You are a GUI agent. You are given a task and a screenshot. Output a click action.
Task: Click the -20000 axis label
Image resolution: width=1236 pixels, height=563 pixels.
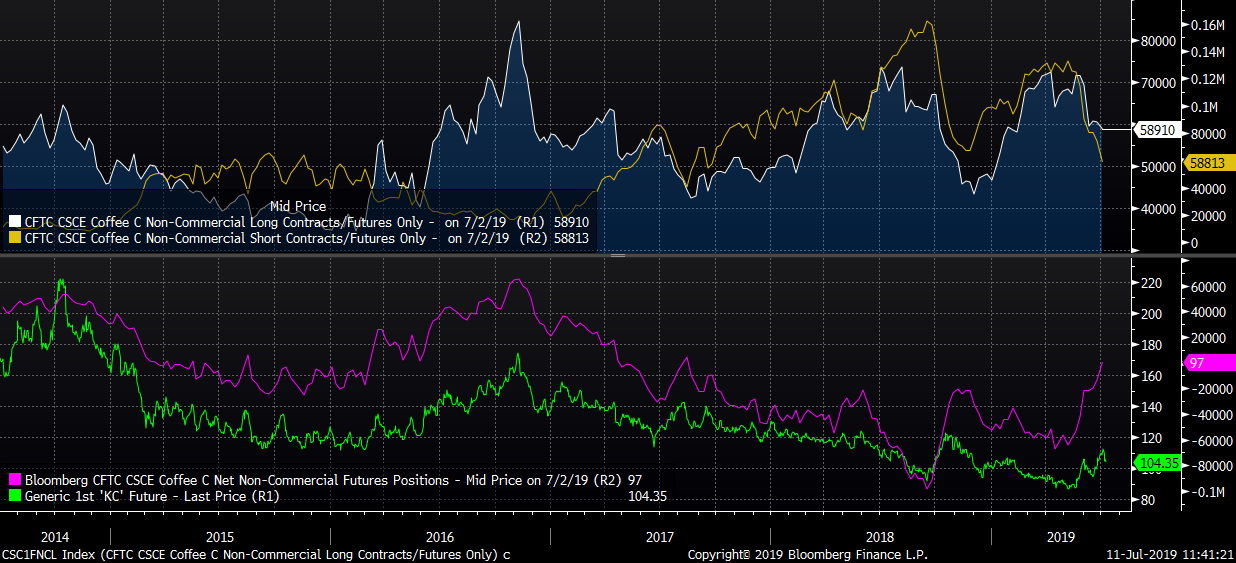[1209, 389]
